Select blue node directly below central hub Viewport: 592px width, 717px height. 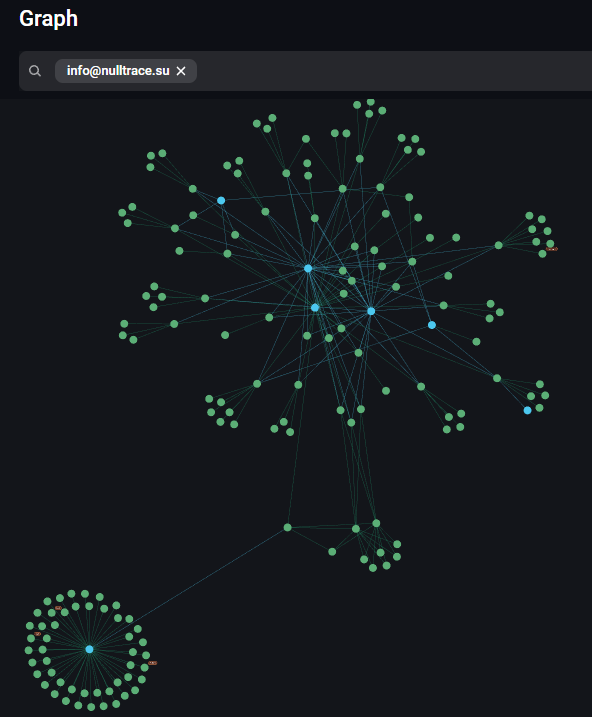tap(315, 308)
